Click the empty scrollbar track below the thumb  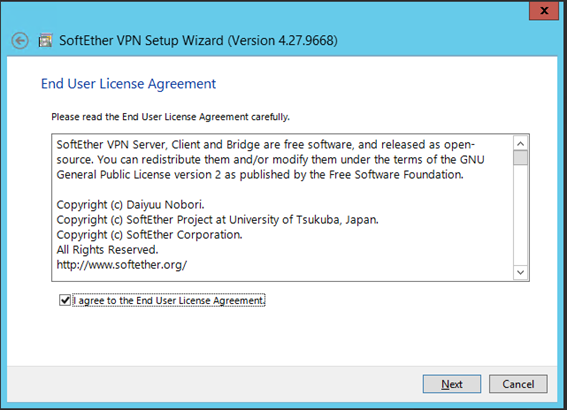coord(520,215)
